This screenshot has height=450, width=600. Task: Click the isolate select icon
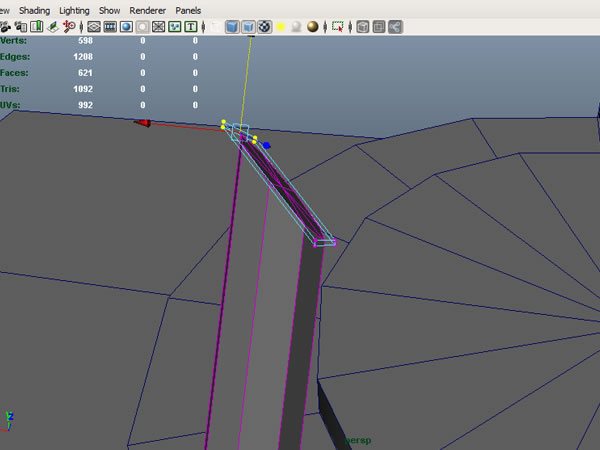tap(338, 27)
